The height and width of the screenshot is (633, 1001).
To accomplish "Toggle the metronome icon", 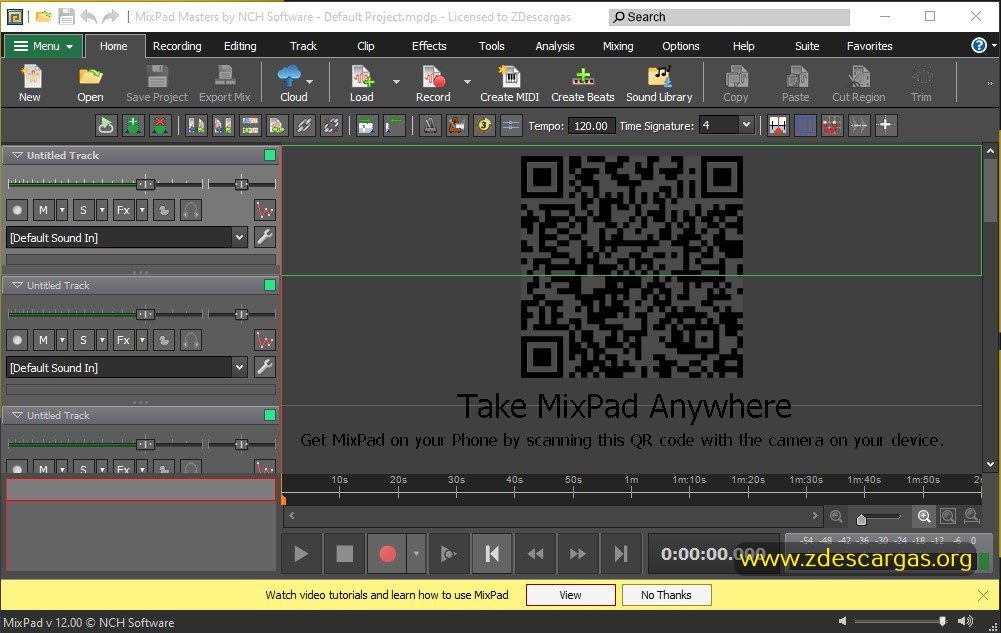I will pyautogui.click(x=430, y=126).
